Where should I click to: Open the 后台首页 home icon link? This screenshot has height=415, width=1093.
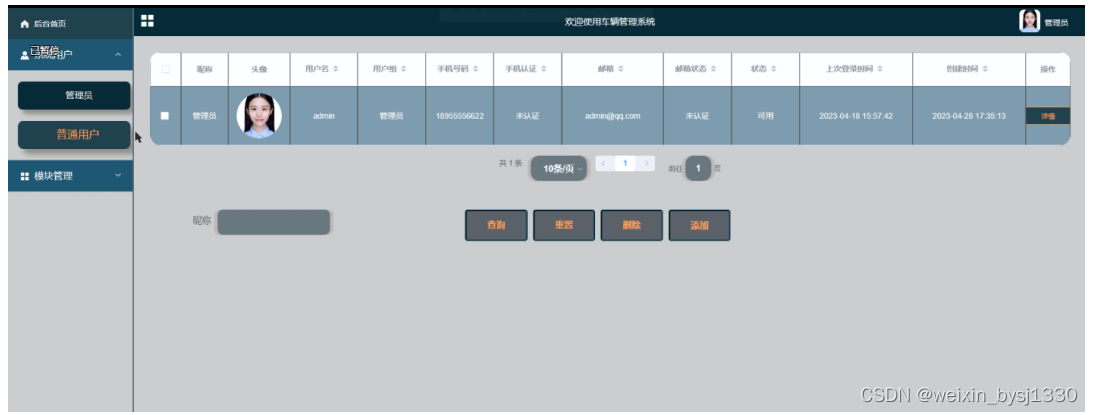[x=25, y=24]
